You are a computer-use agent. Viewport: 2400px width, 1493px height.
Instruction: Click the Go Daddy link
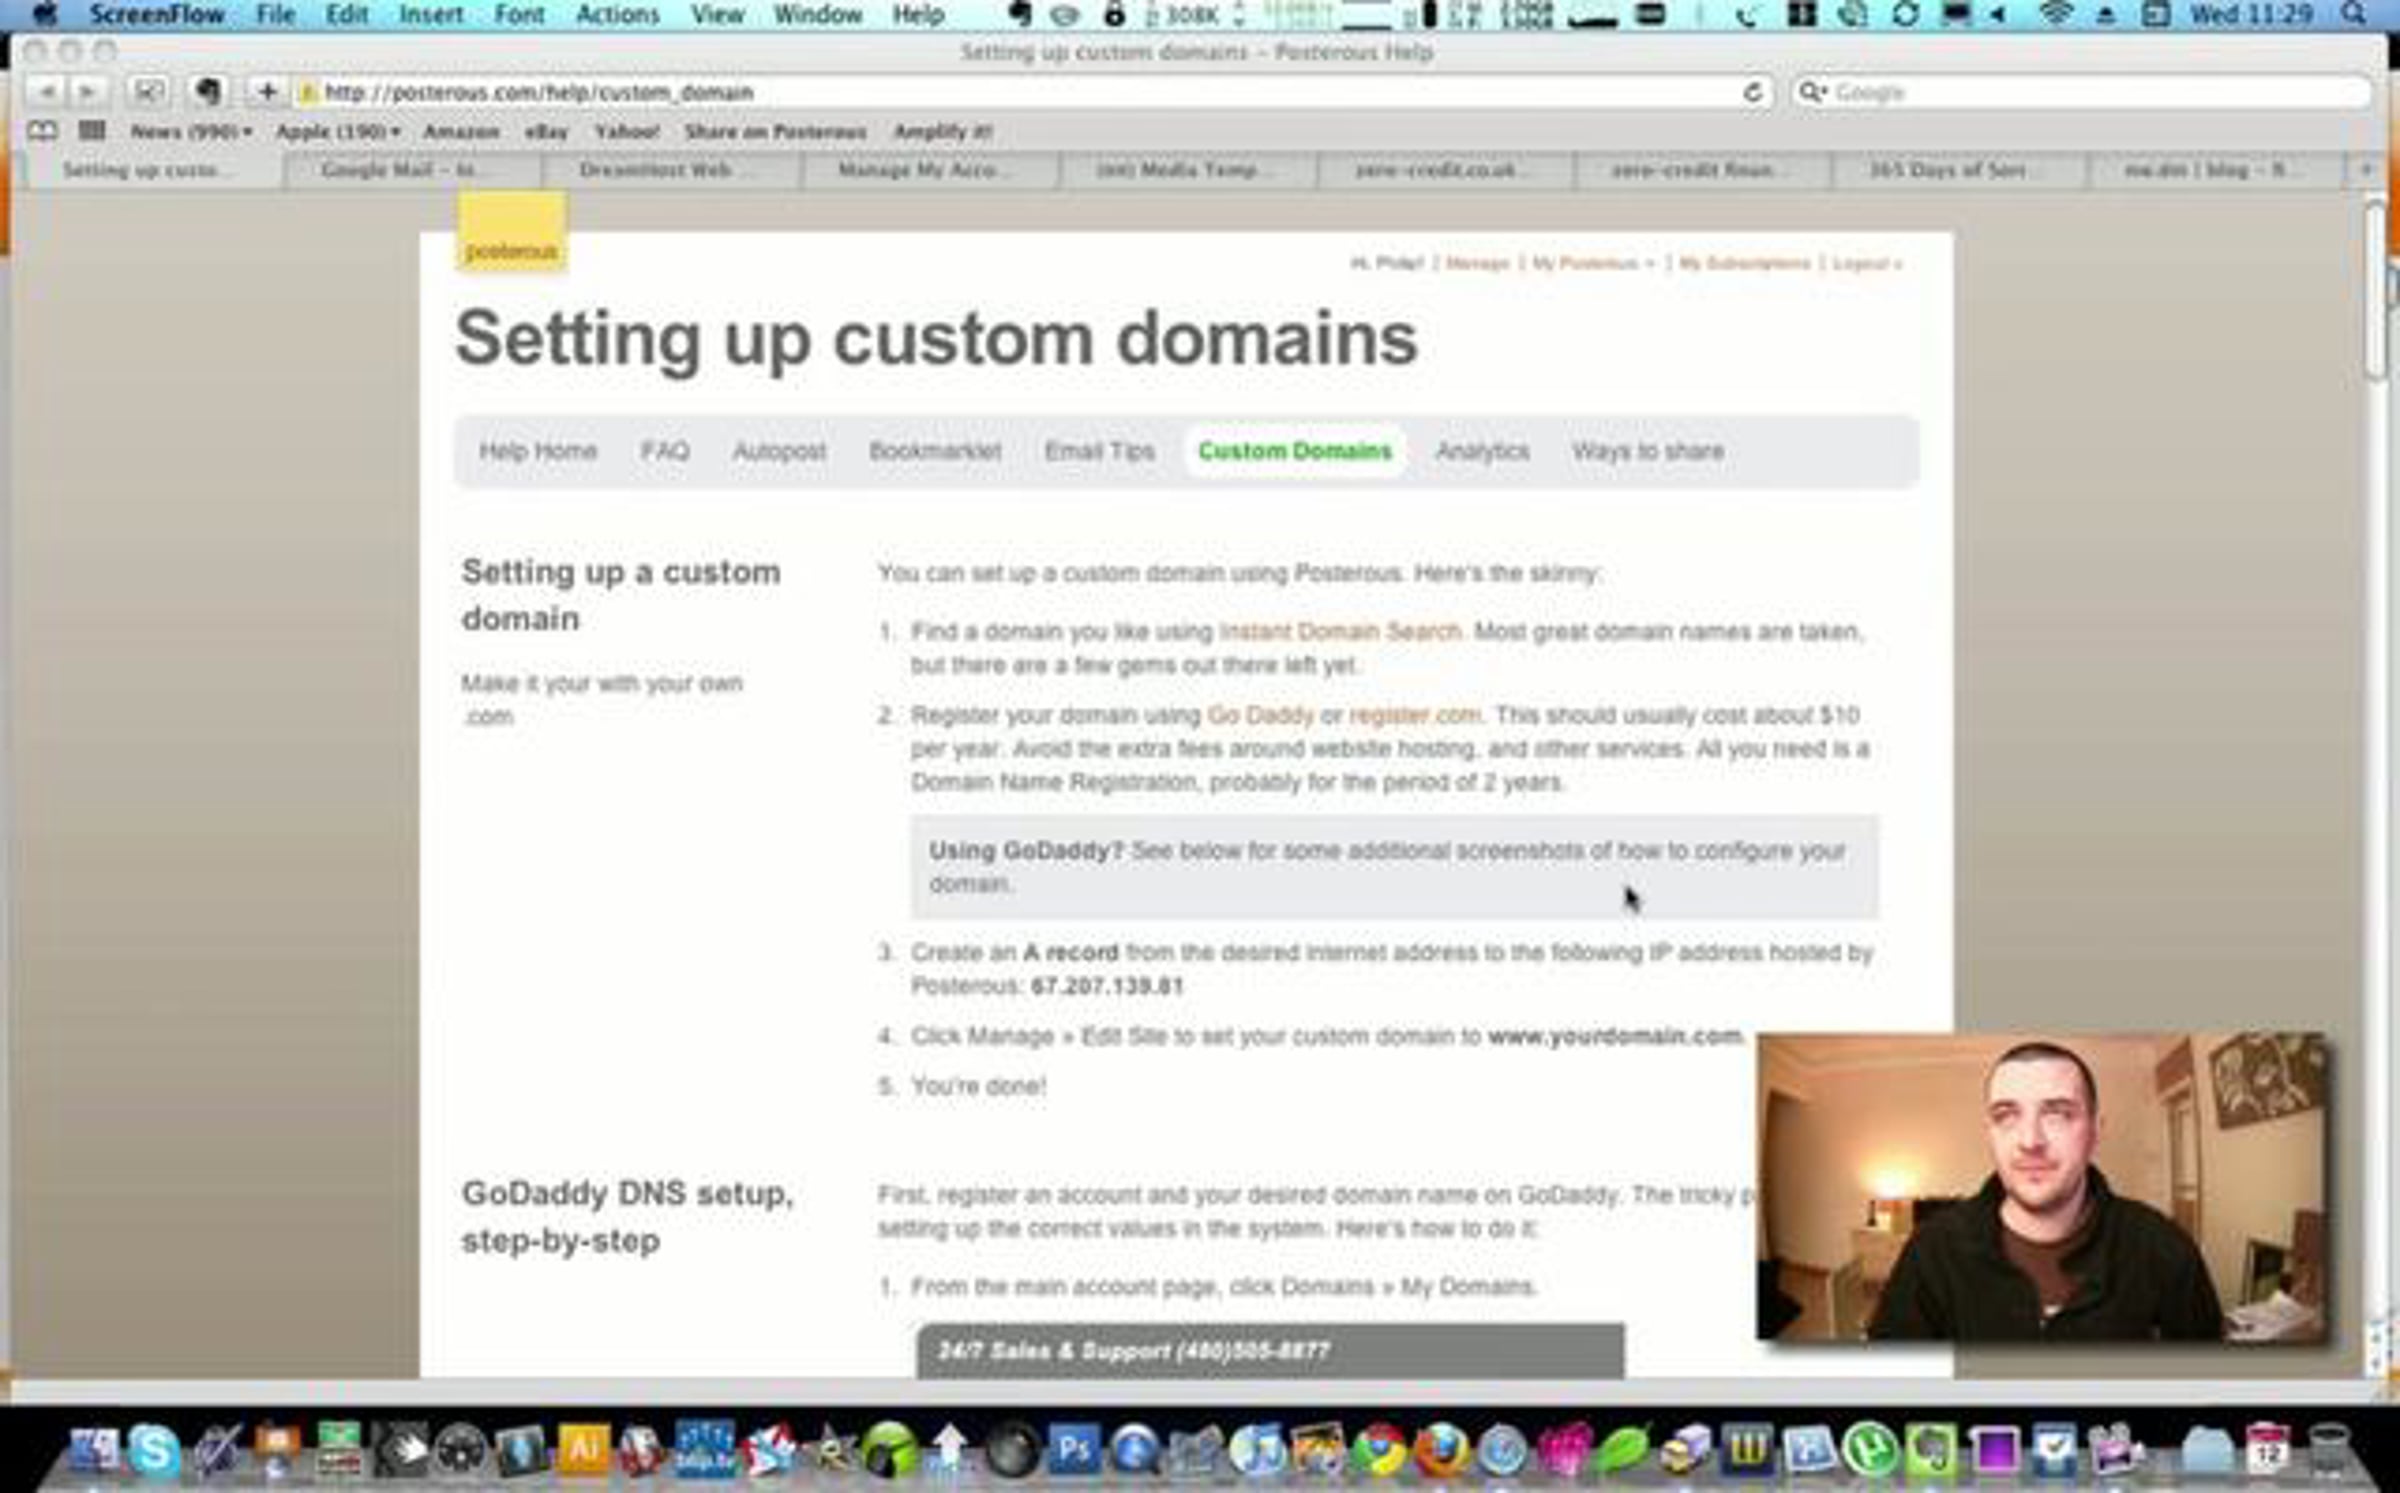tap(1259, 715)
